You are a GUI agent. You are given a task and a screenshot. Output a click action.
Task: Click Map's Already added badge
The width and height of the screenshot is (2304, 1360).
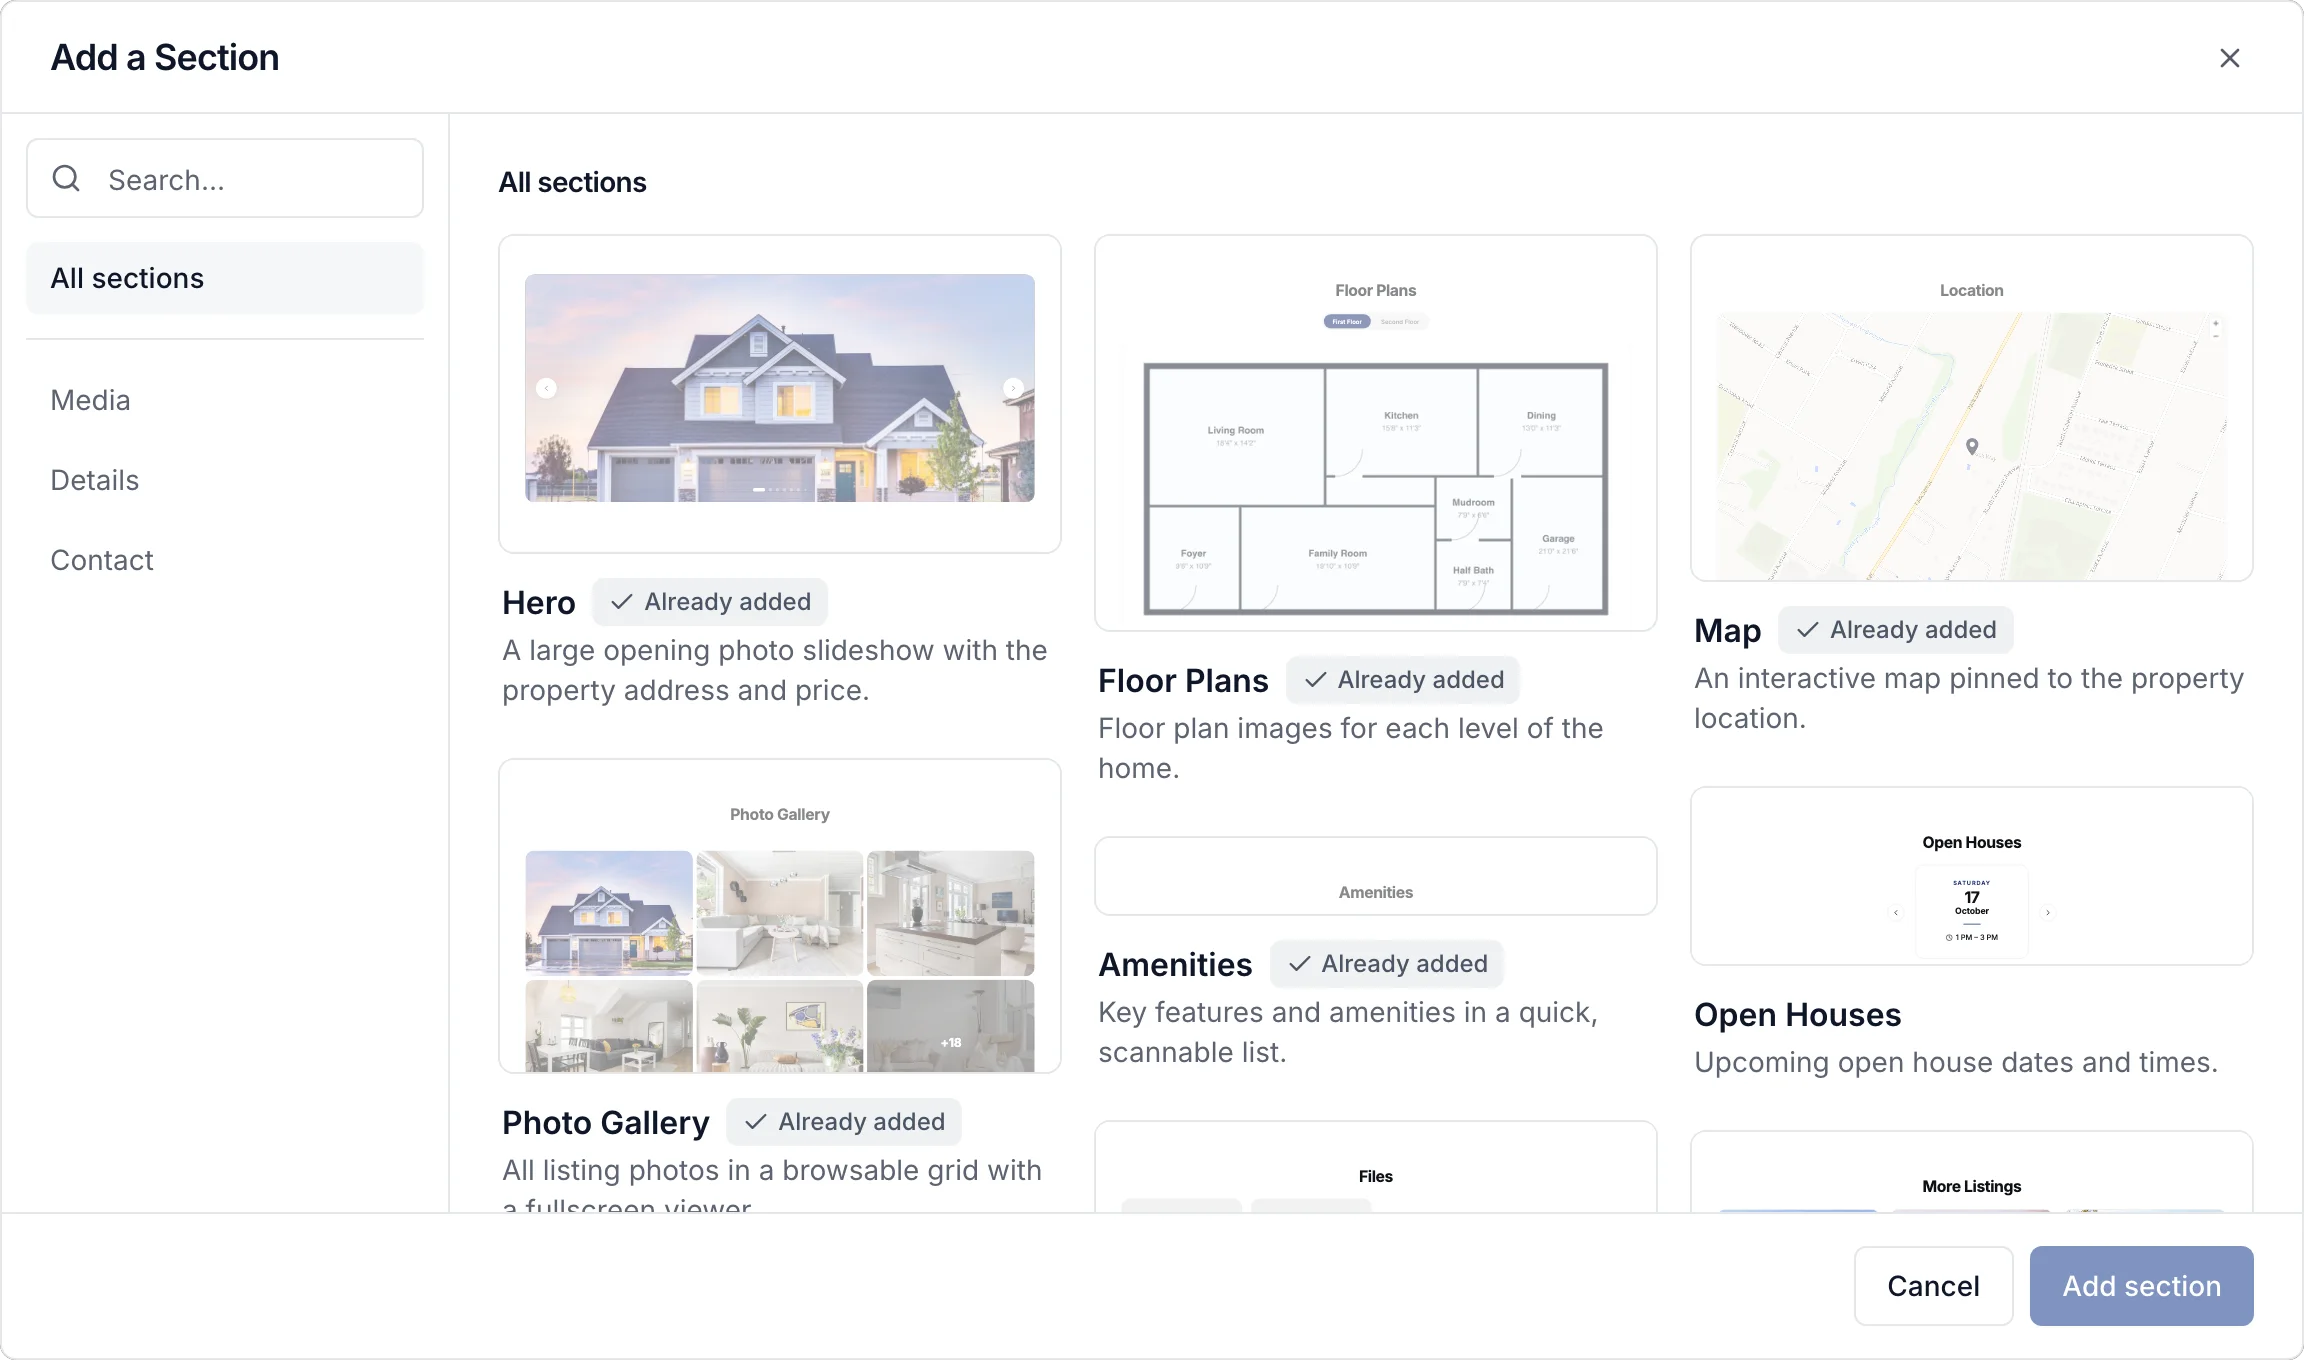(x=1896, y=630)
